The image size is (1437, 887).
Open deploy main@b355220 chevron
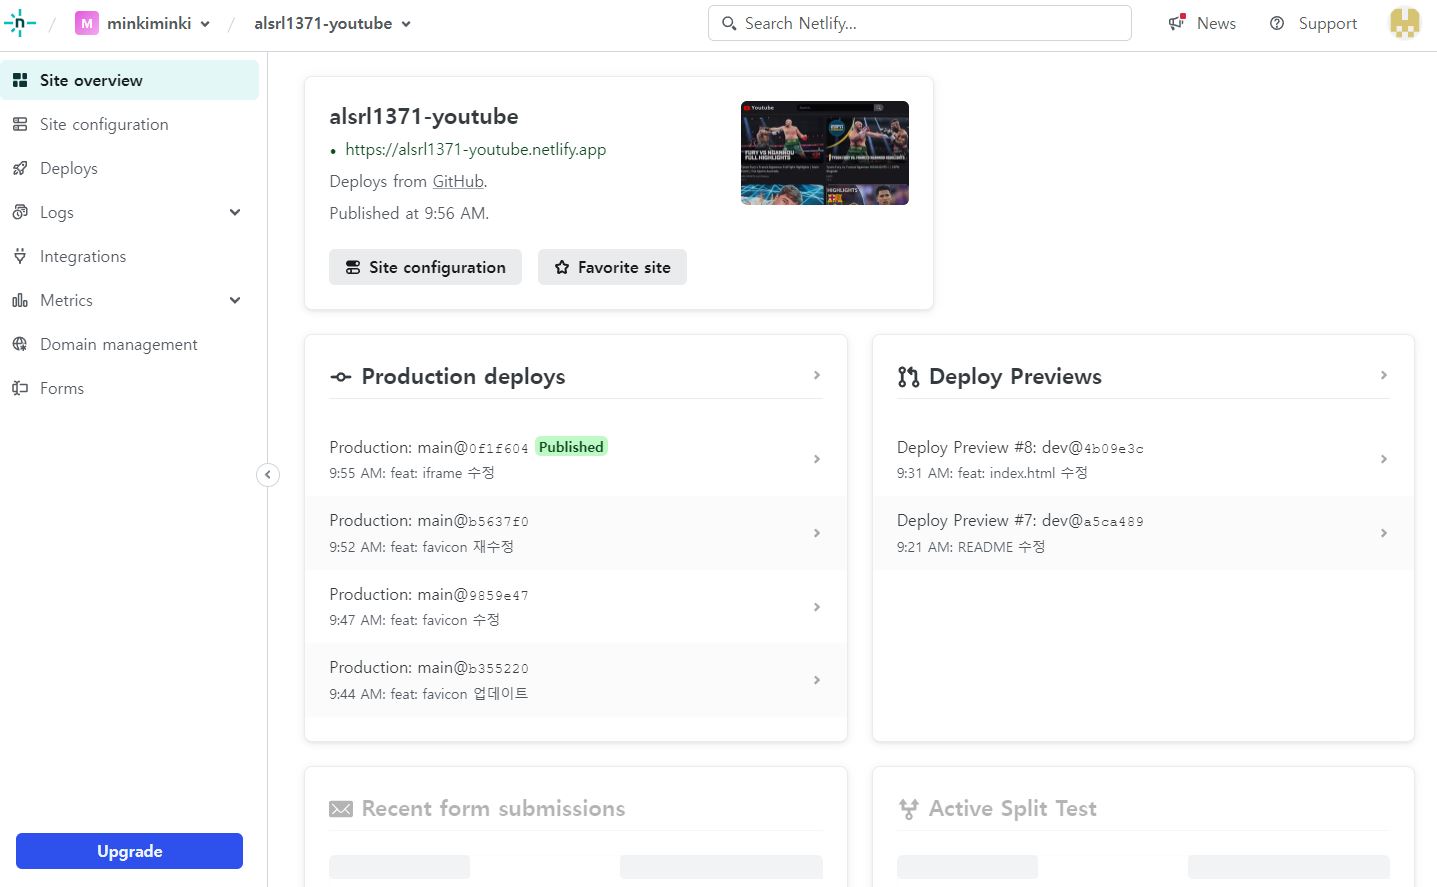click(x=817, y=680)
